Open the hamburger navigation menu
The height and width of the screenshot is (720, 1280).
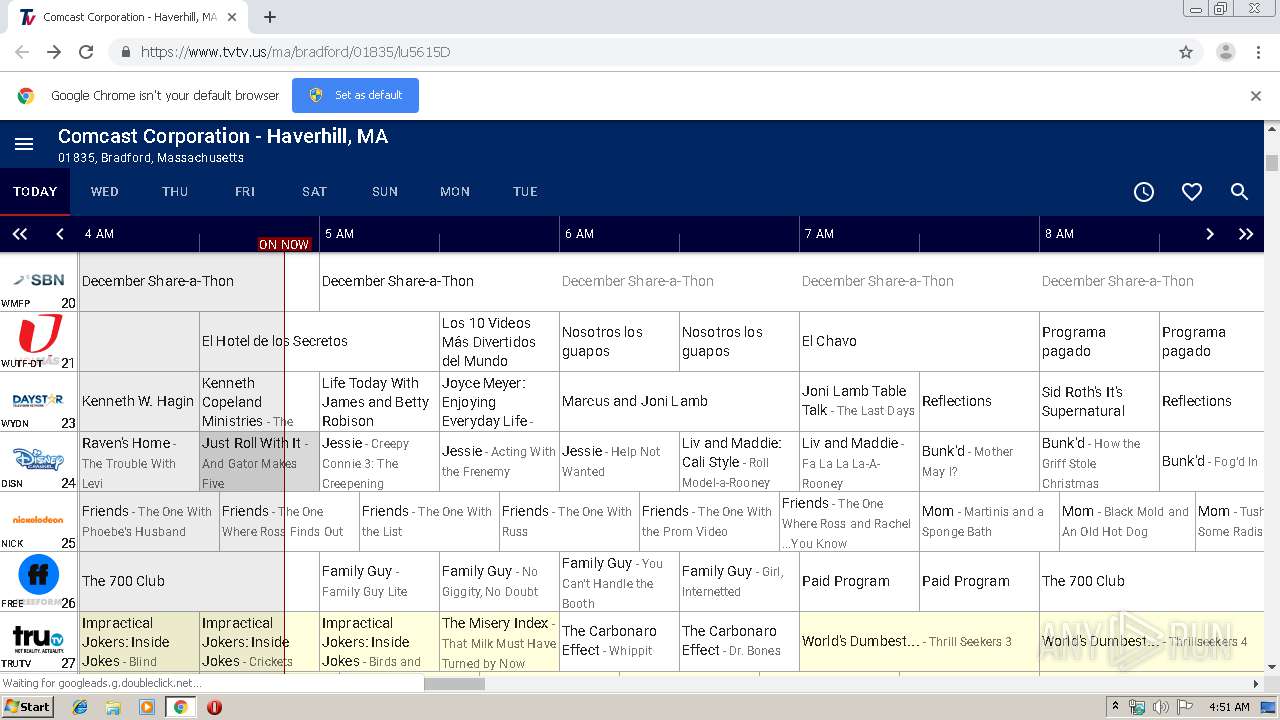24,145
